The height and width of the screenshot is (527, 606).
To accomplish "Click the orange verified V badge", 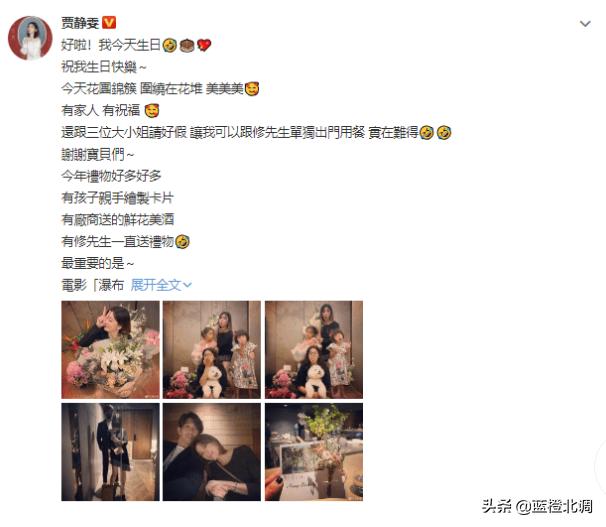I will 109,22.
